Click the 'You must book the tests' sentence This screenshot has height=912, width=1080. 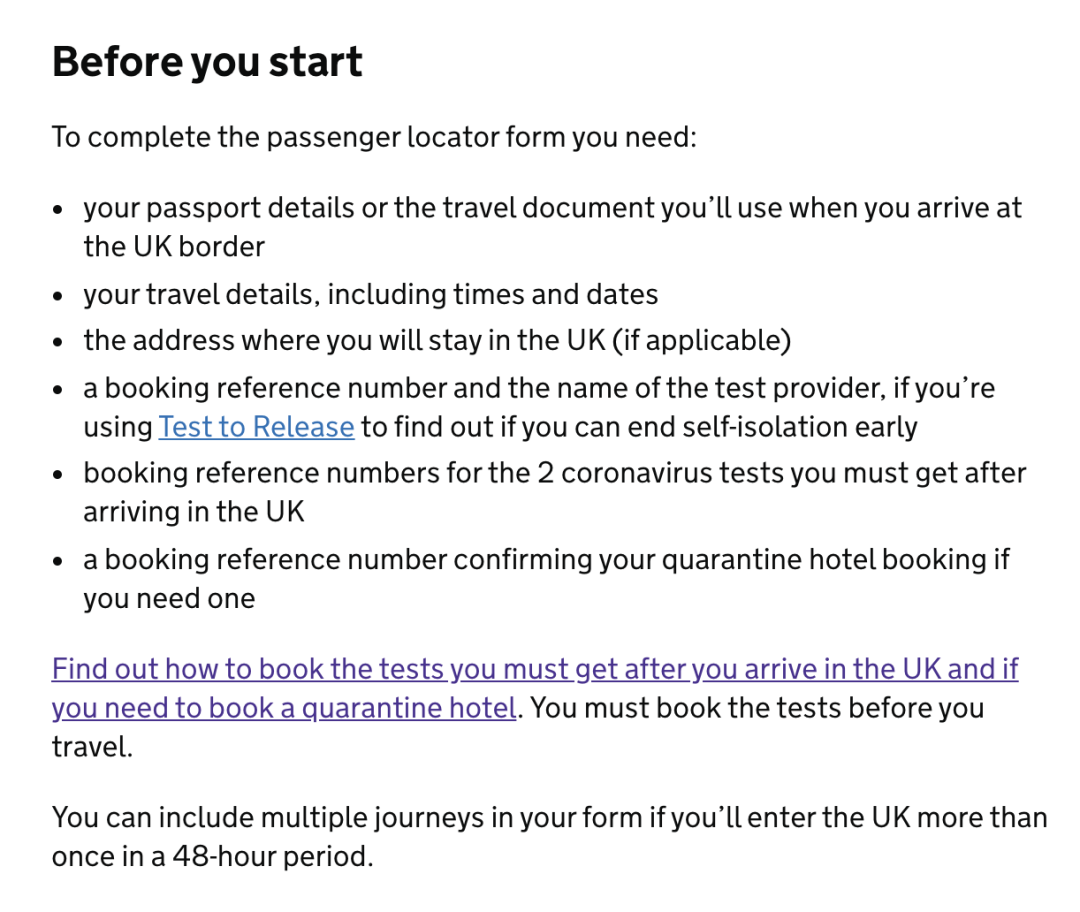click(758, 708)
